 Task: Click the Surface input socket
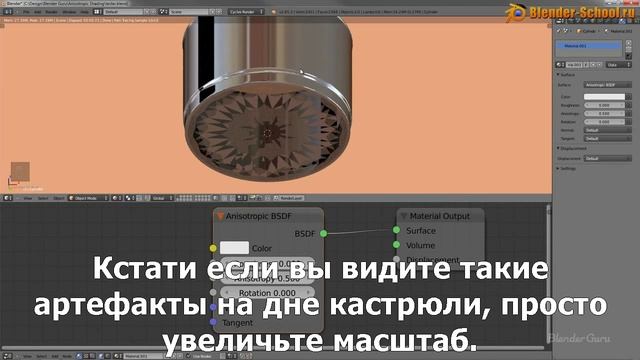tap(396, 230)
